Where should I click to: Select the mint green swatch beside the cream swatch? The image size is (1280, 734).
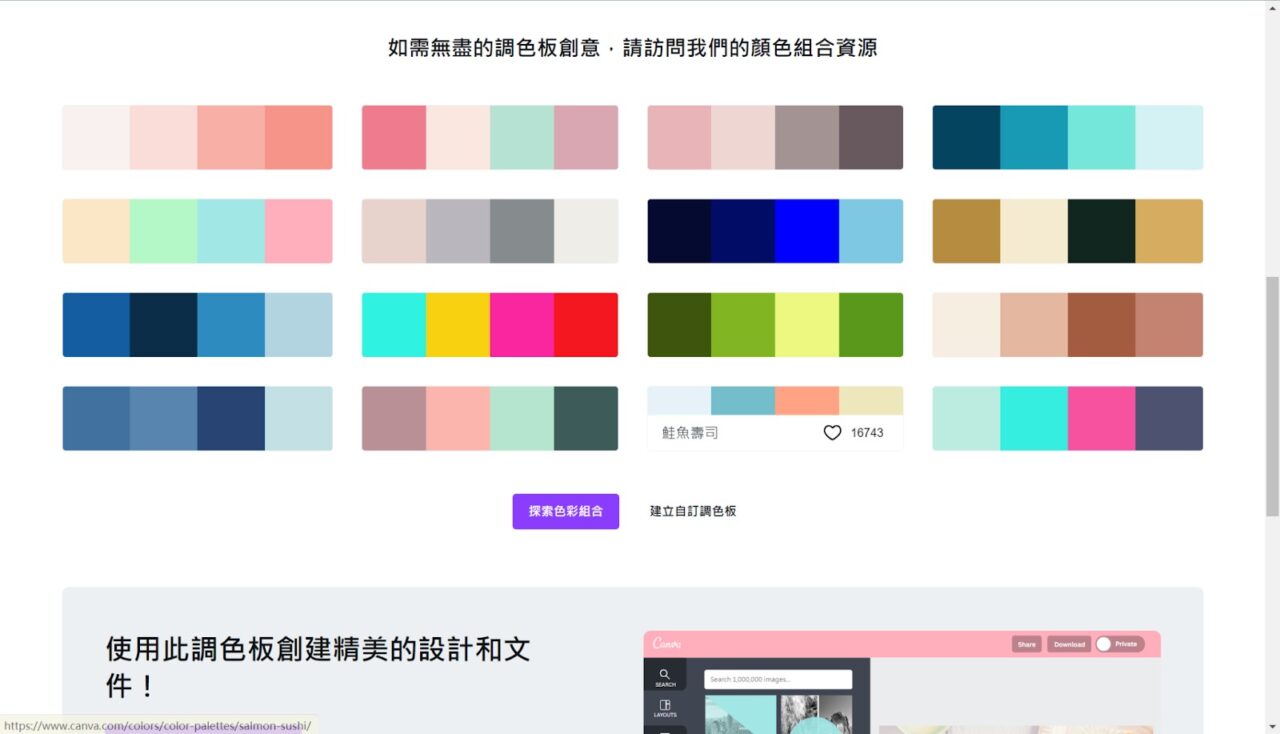[x=163, y=231]
